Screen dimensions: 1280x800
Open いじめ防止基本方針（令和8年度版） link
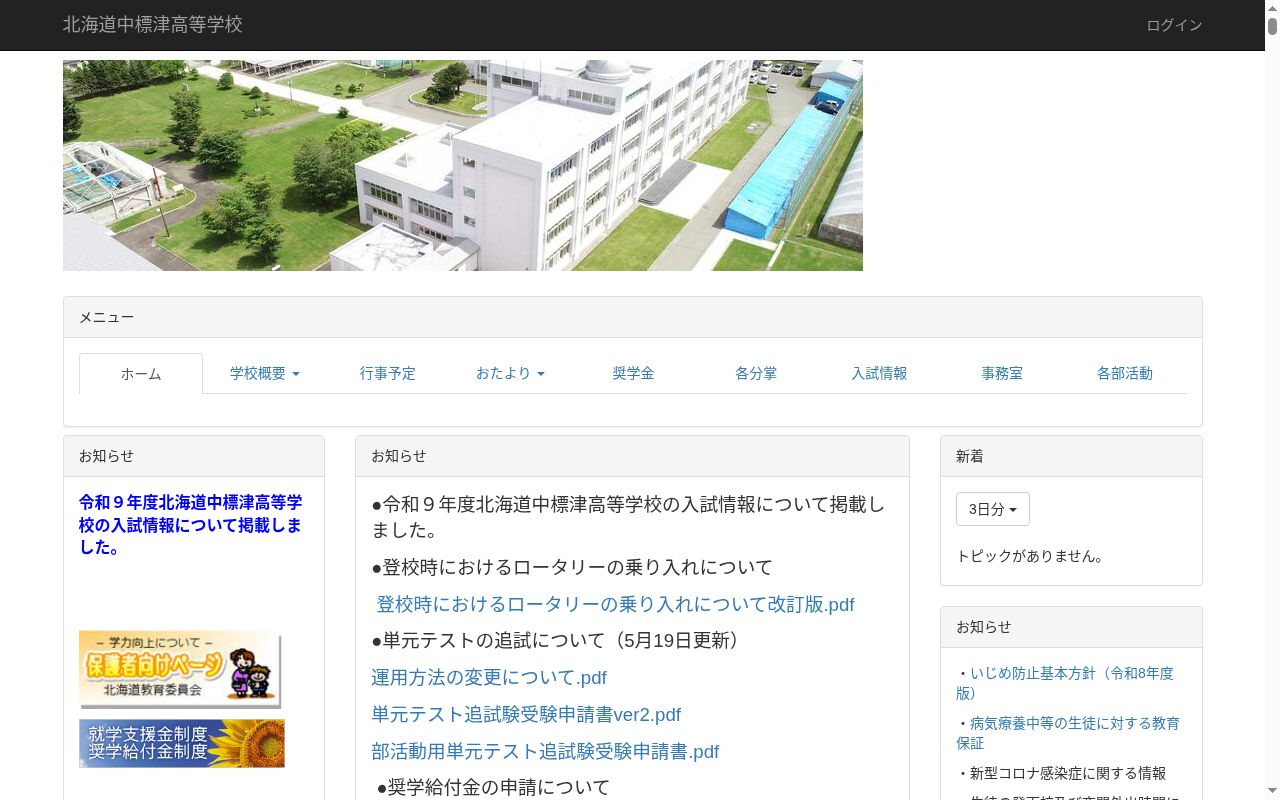[1065, 683]
